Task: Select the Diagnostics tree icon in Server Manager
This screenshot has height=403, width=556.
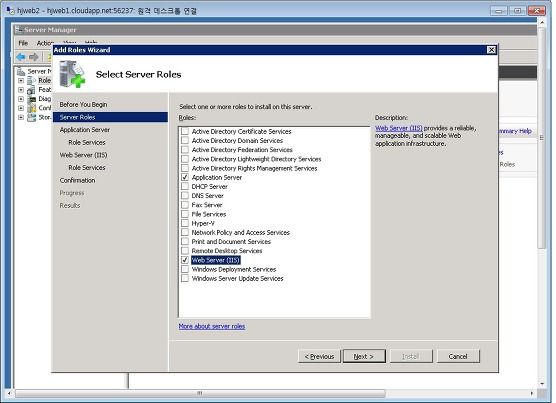Action: (32, 99)
